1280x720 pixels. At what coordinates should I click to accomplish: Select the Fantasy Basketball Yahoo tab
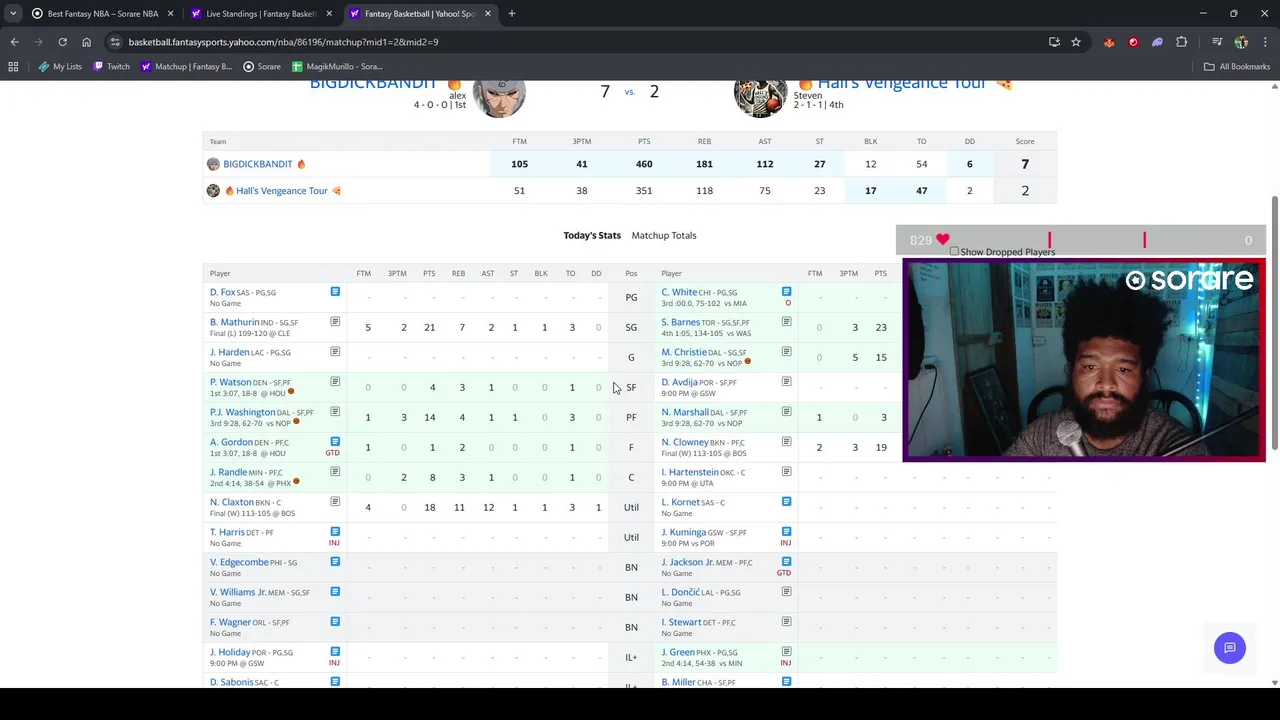click(x=420, y=13)
